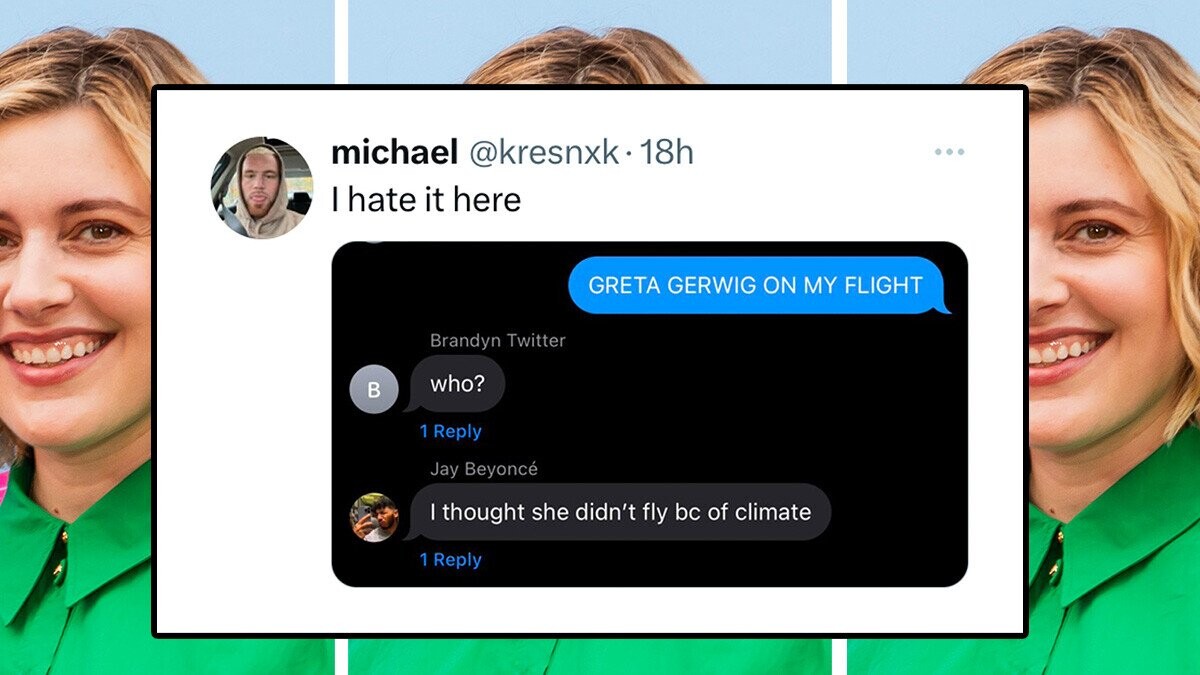
Task: Click Jay Beyoncé's round avatar photo
Action: point(374,517)
